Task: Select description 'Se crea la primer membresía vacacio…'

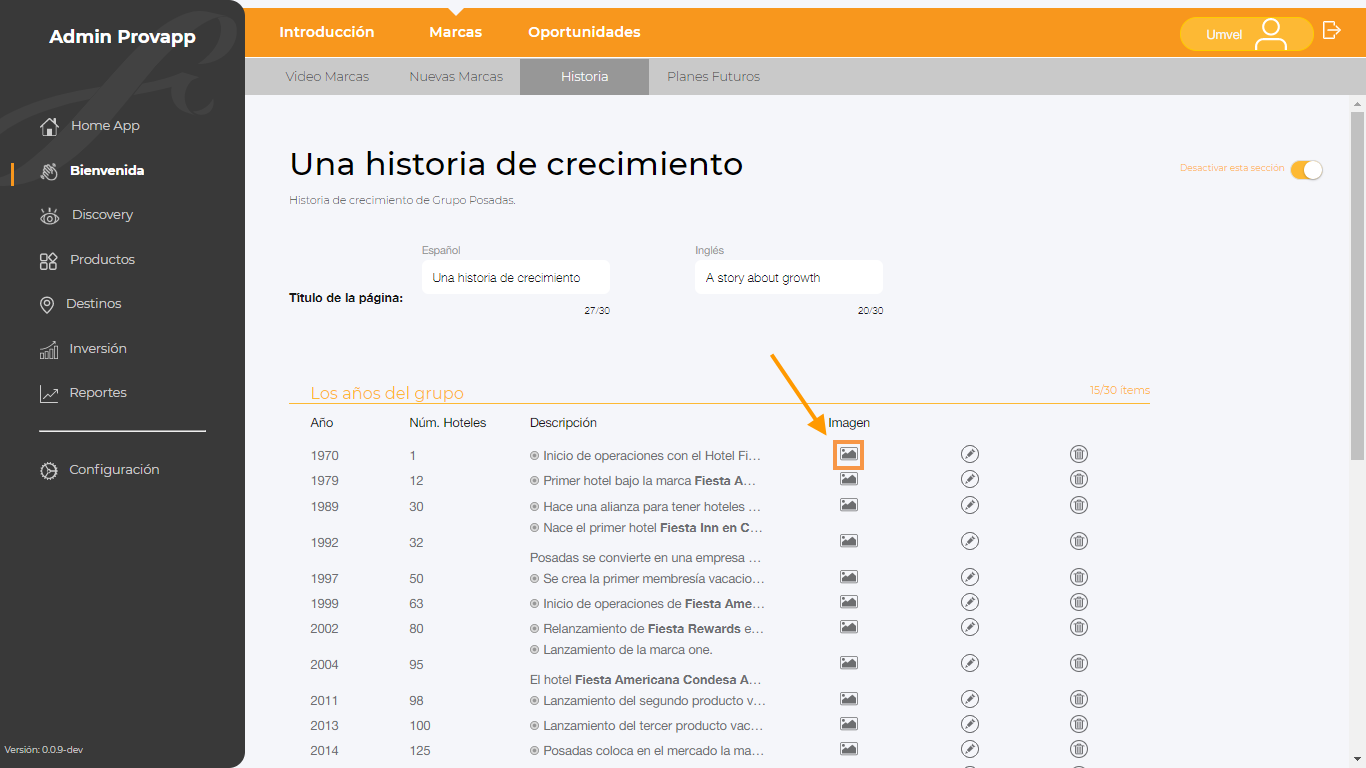Action: point(654,579)
